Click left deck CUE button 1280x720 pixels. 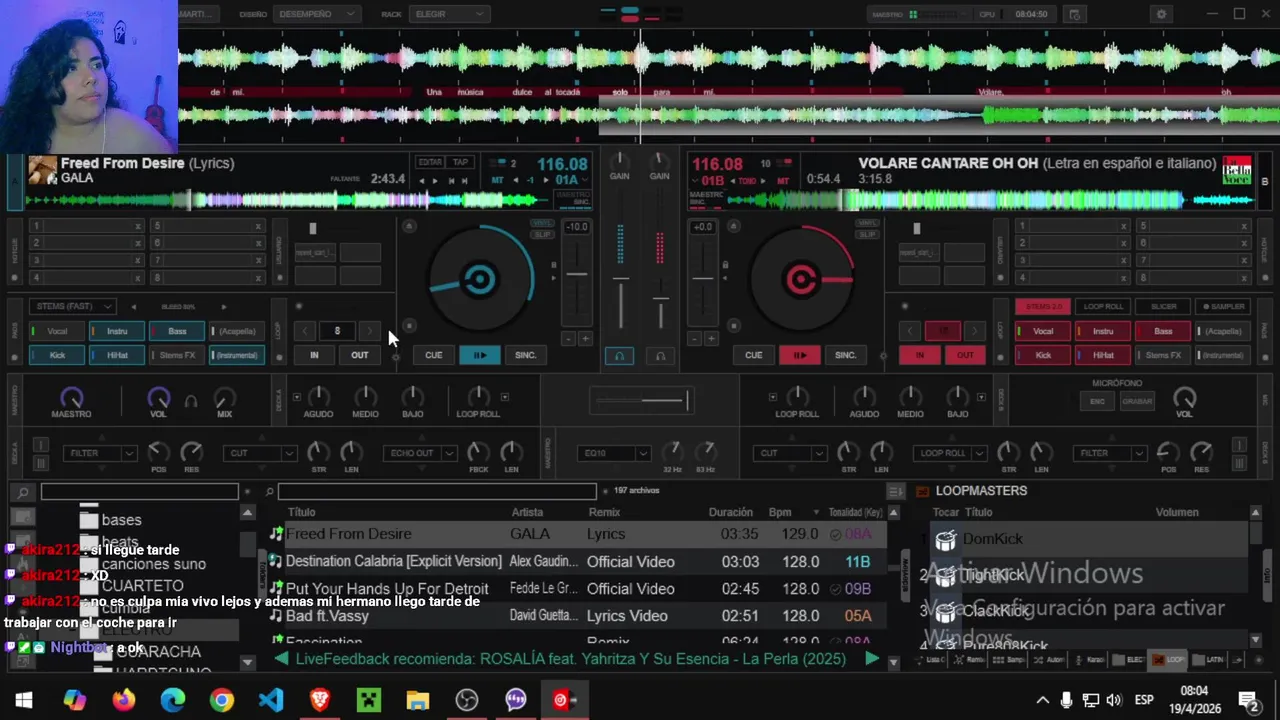pyautogui.click(x=433, y=355)
